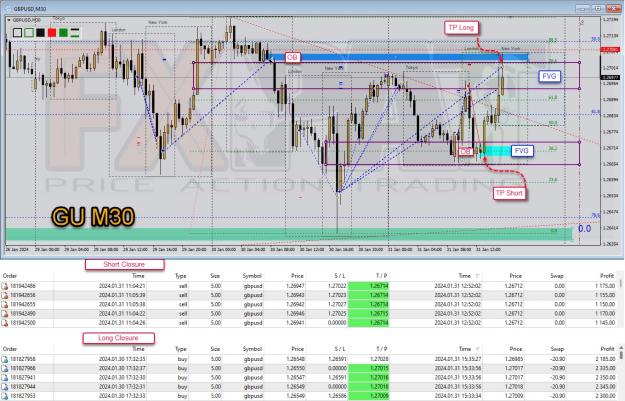Click the red current-price tag on price scale
The width and height of the screenshot is (625, 401).
(x=610, y=49)
